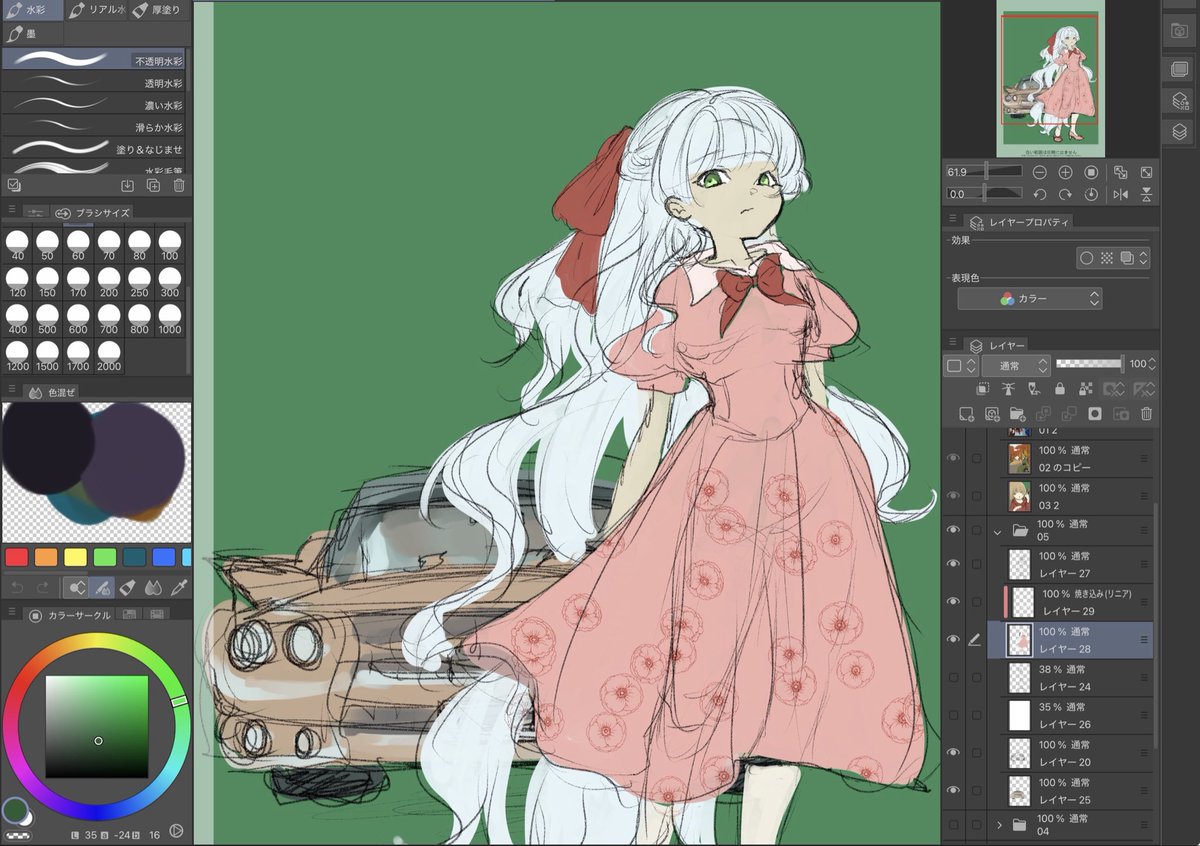
Task: Toggle set as reference layer lighthouse icon
Action: click(x=1008, y=388)
